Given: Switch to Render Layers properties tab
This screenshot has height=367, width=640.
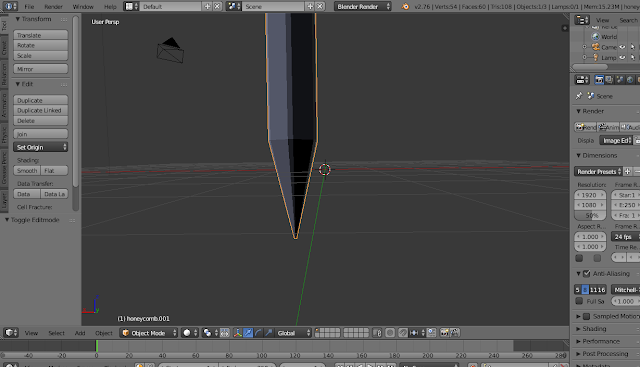Looking at the screenshot, I should pyautogui.click(x=609, y=80).
